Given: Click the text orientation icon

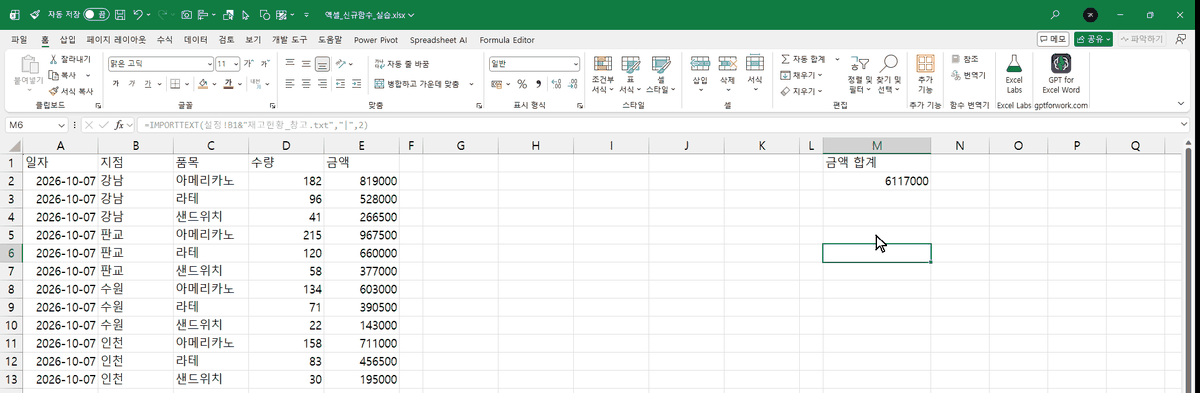Looking at the screenshot, I should (342, 63).
